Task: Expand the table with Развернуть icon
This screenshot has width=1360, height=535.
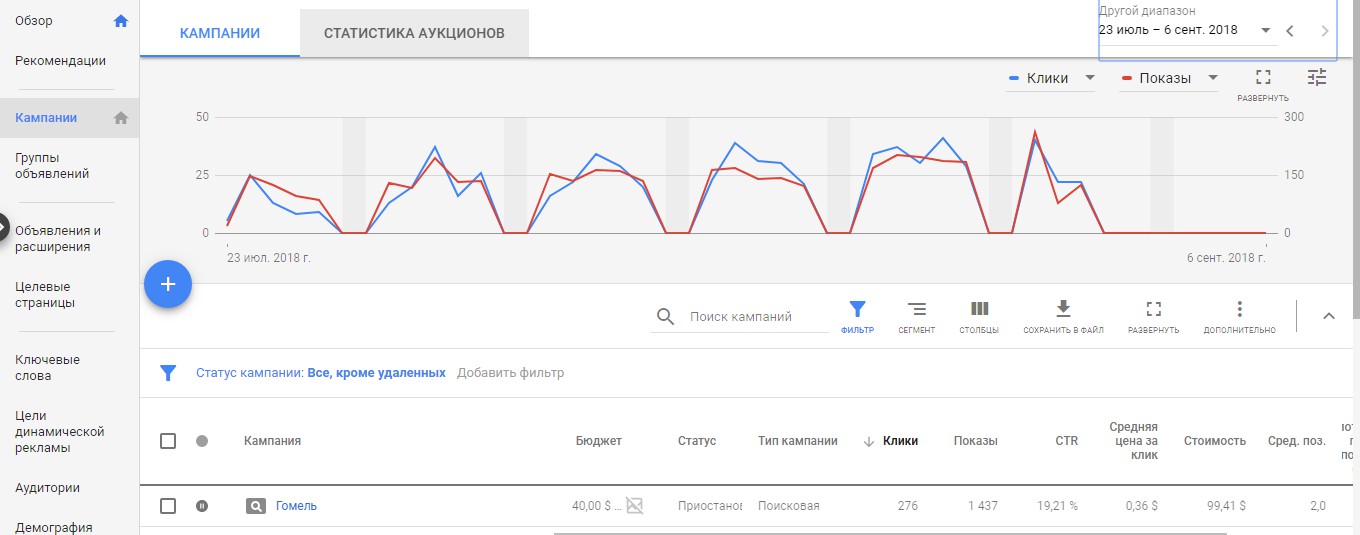Action: coord(1153,309)
